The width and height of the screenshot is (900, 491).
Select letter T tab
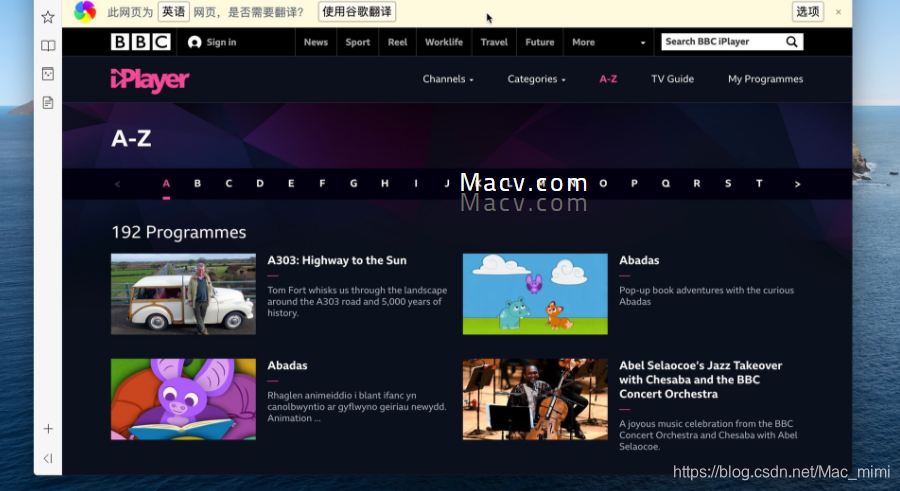click(759, 184)
